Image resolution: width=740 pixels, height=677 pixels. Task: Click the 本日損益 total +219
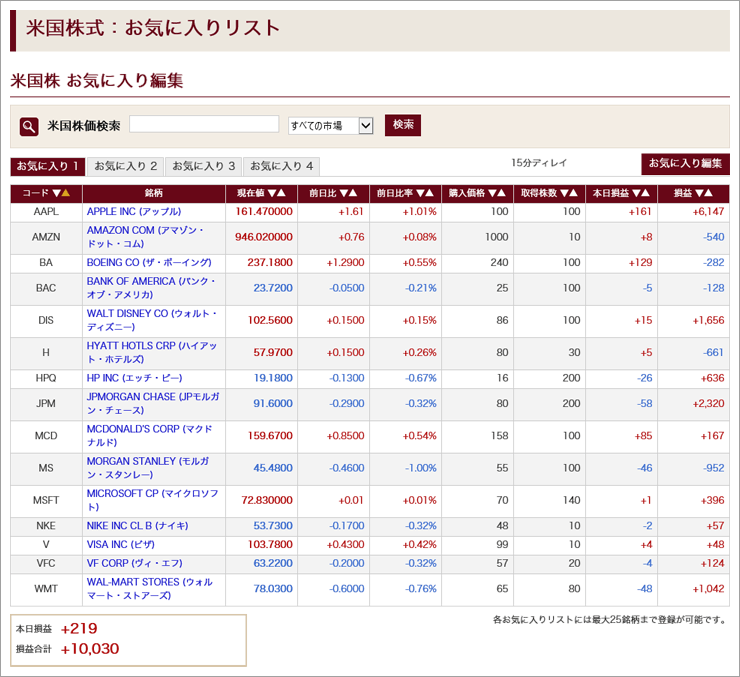click(x=79, y=628)
